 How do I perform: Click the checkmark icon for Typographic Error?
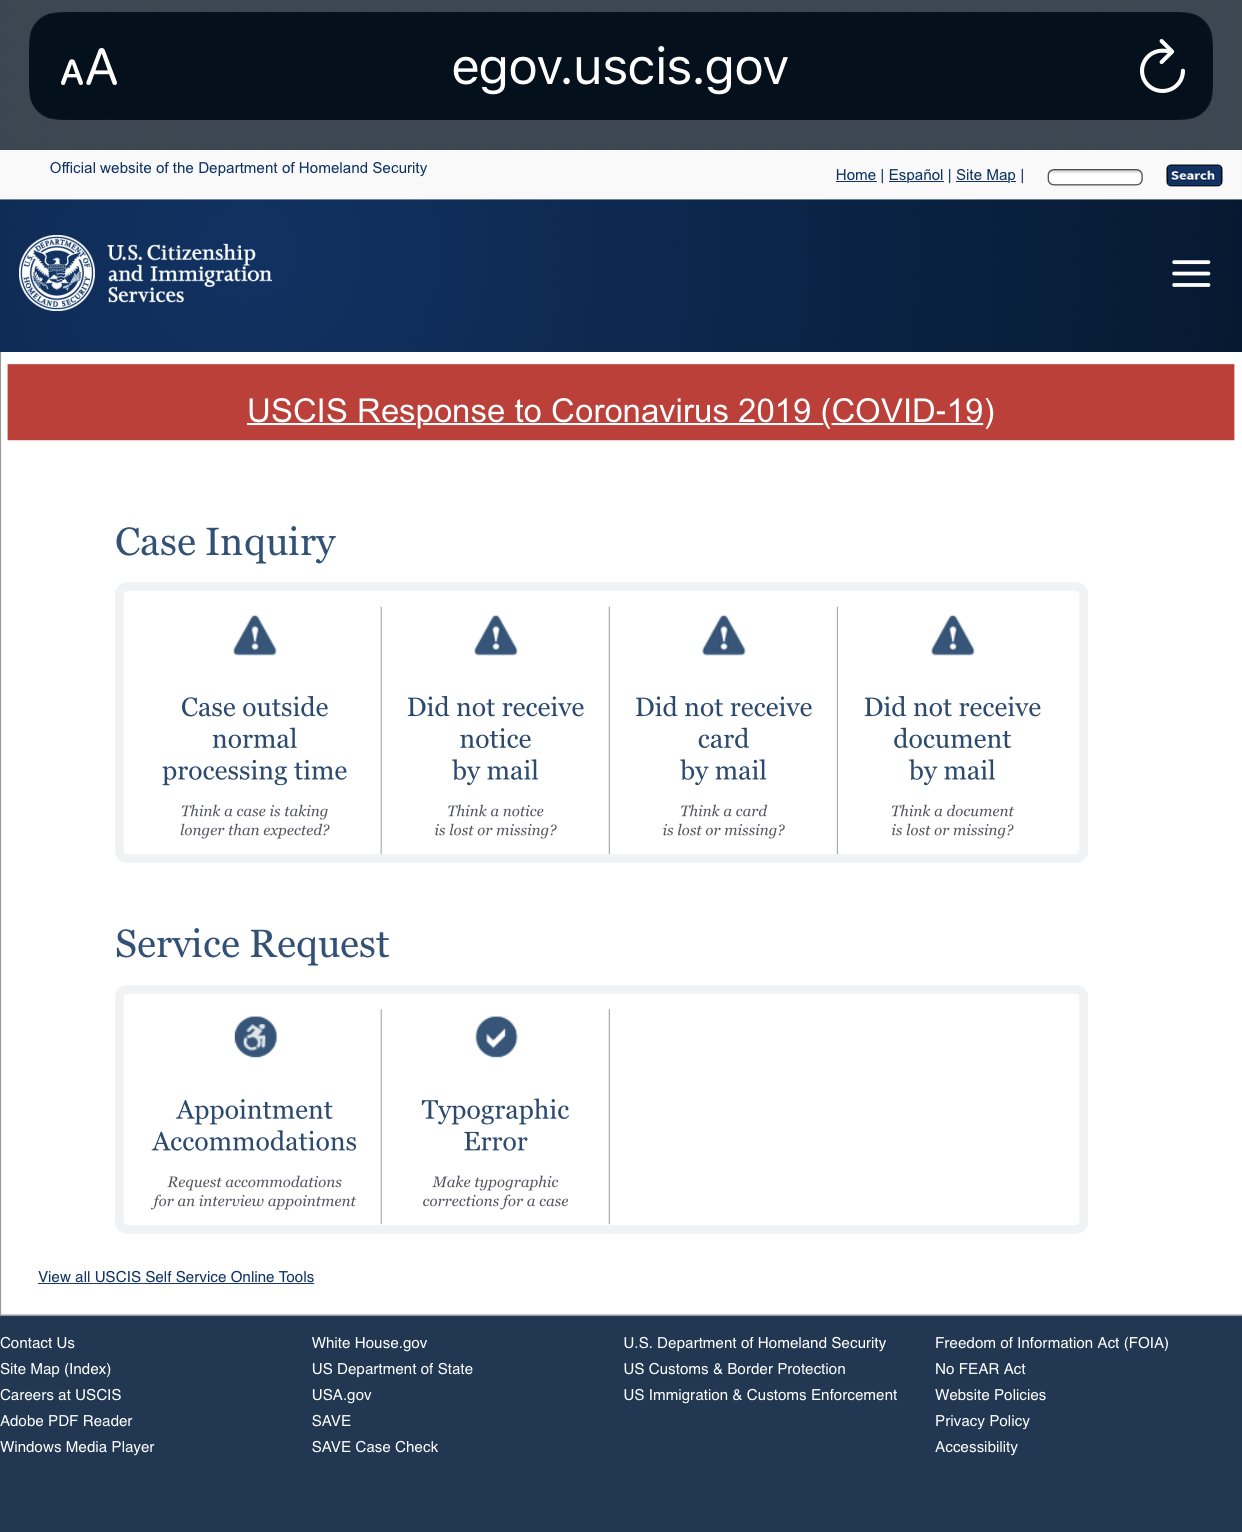click(x=496, y=1037)
